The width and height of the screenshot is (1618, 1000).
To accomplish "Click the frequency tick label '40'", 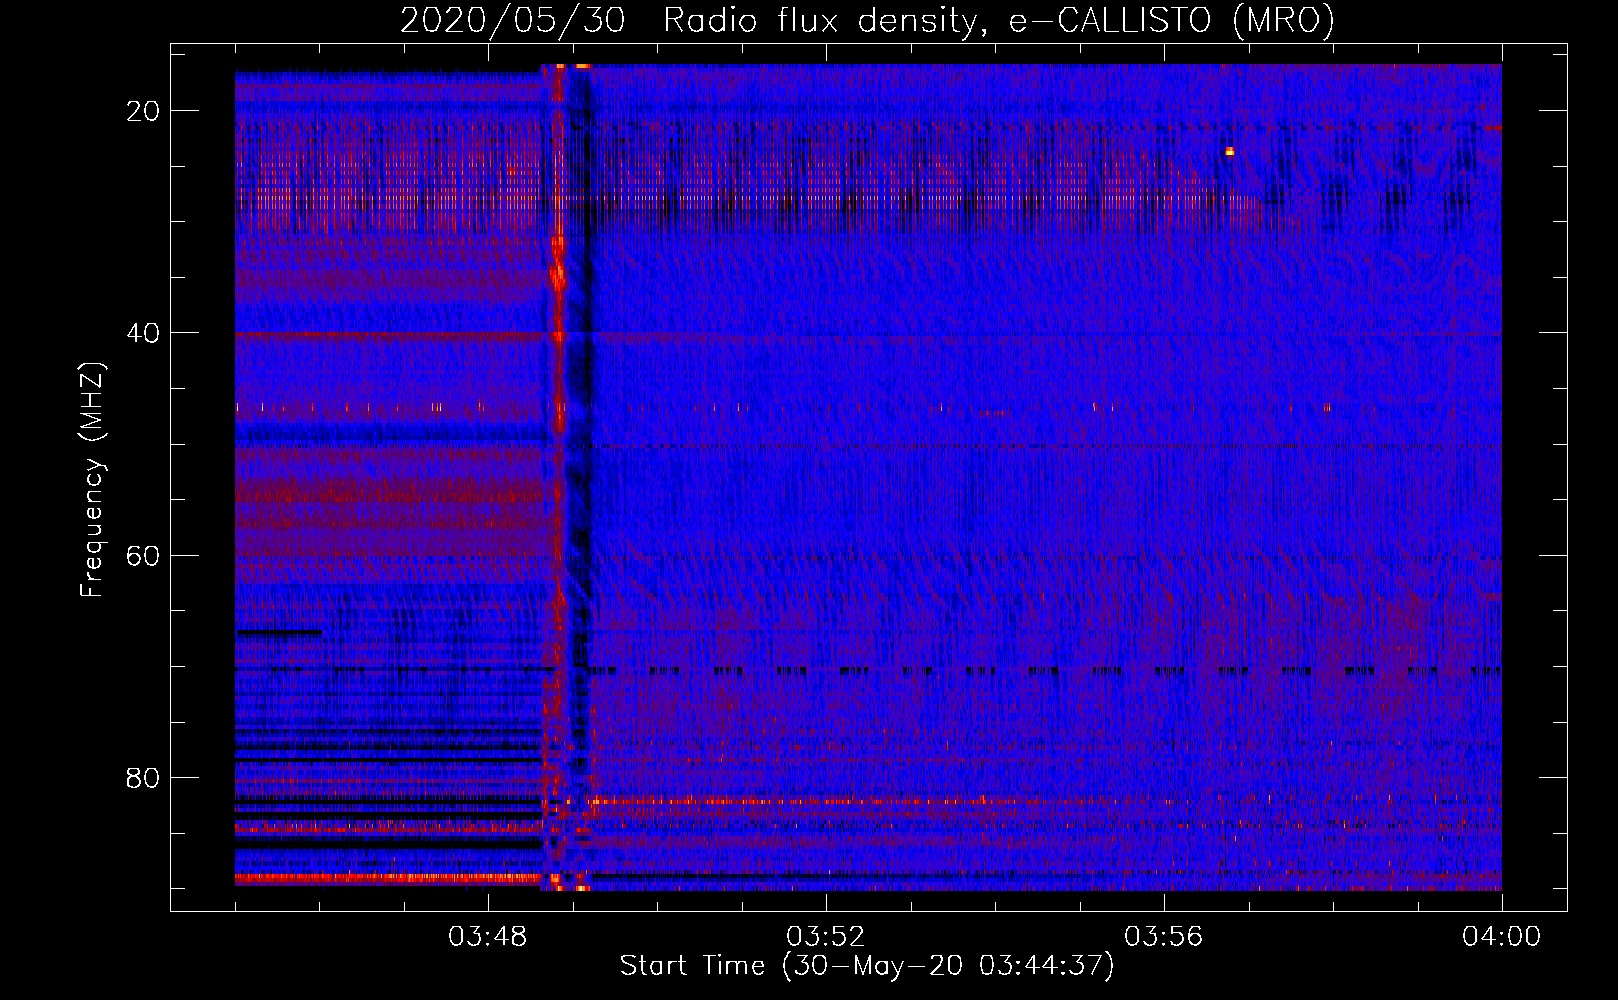I will point(144,333).
